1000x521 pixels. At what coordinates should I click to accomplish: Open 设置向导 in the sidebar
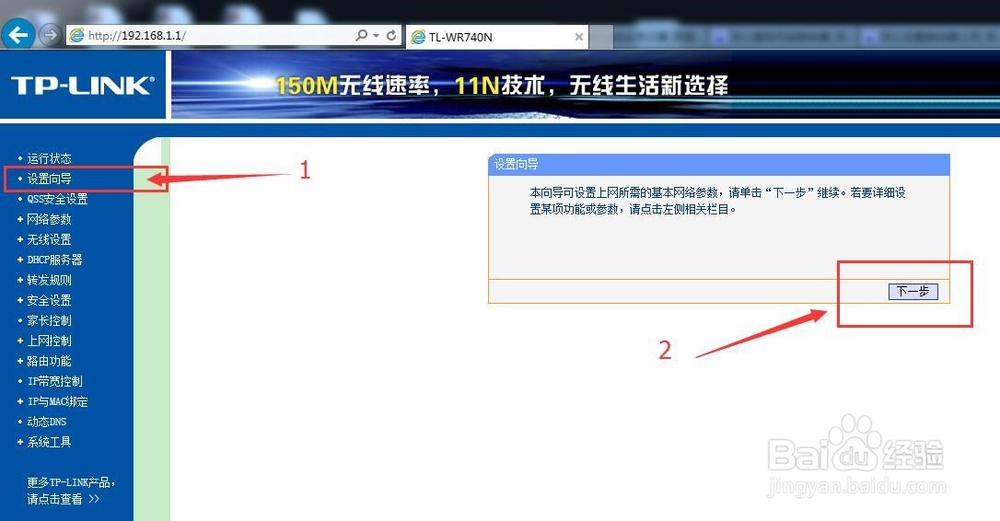[x=49, y=179]
